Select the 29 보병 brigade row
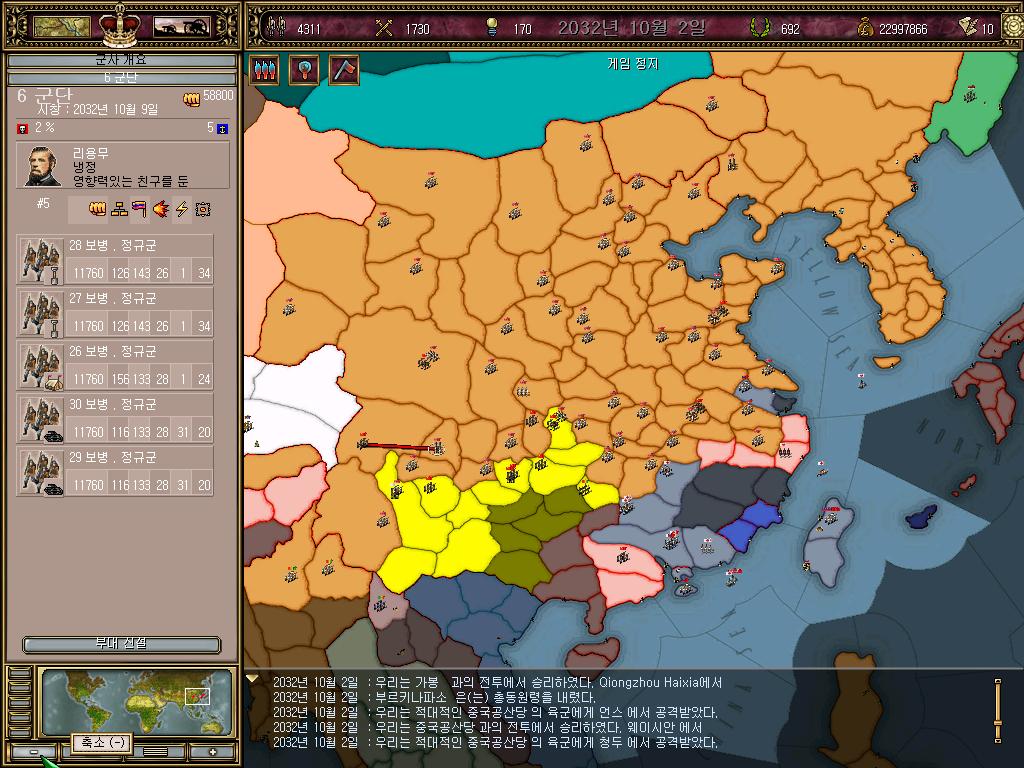This screenshot has width=1024, height=768. 115,472
